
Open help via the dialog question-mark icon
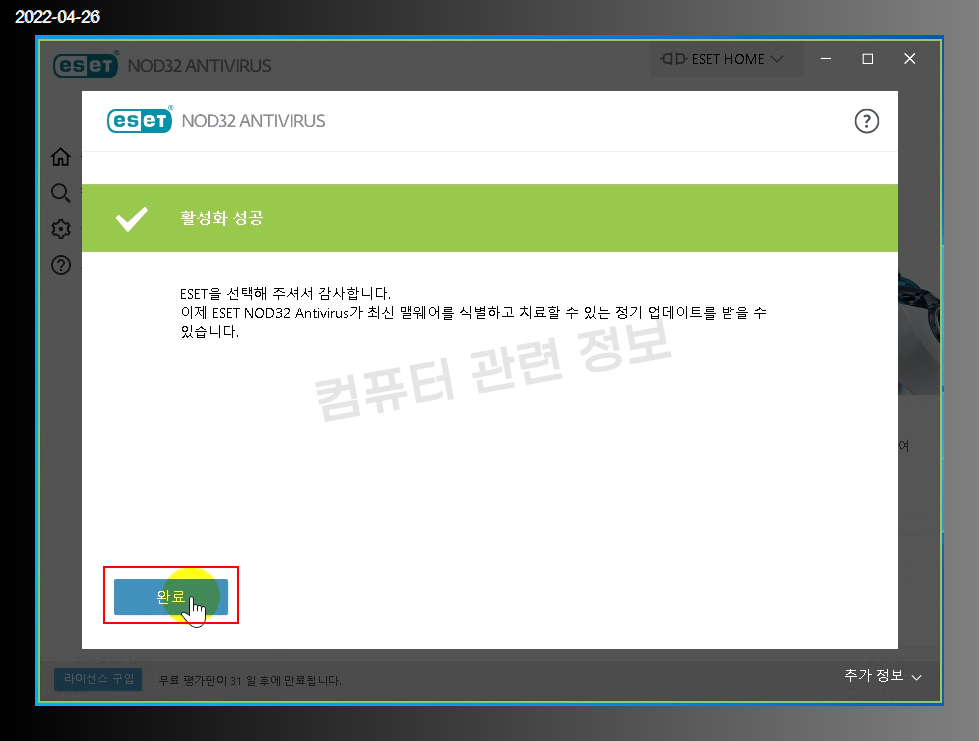(x=866, y=121)
